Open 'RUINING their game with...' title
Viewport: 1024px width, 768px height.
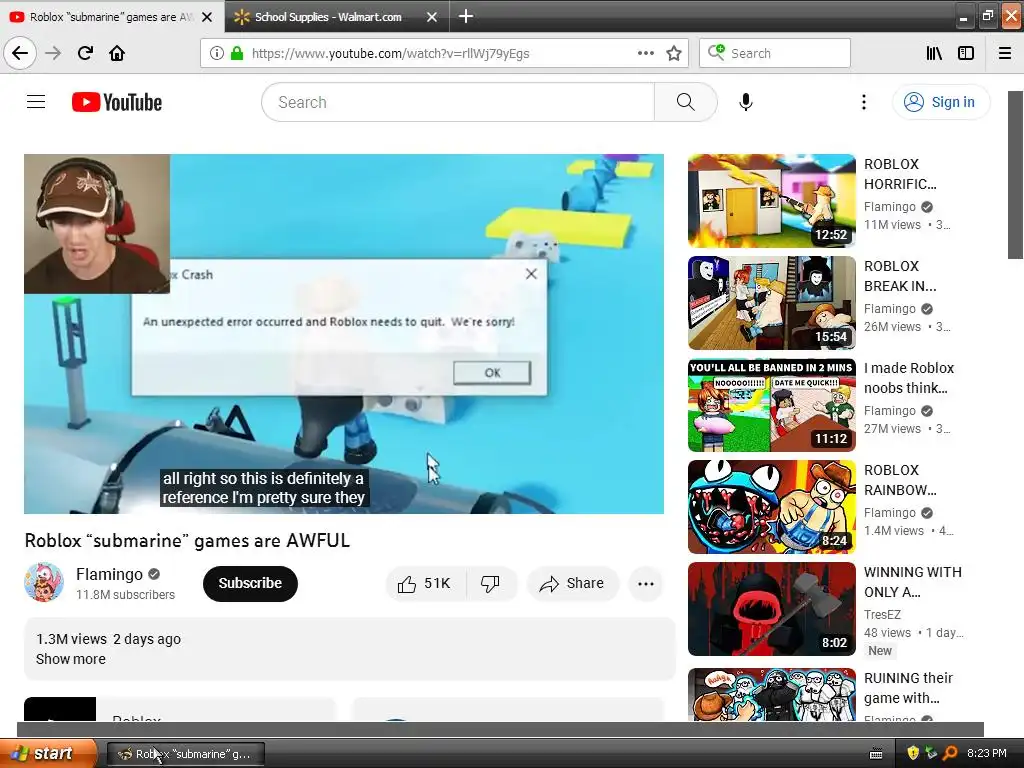click(x=908, y=688)
